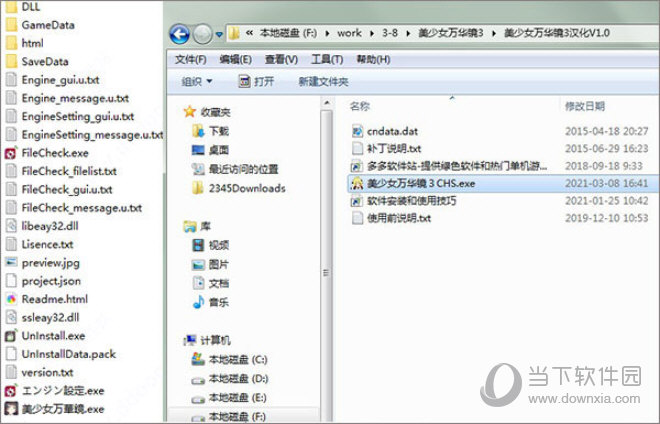This screenshot has height=424, width=660.
Task: Expand hidden breadcrumb chevron in address bar
Action: point(249,33)
